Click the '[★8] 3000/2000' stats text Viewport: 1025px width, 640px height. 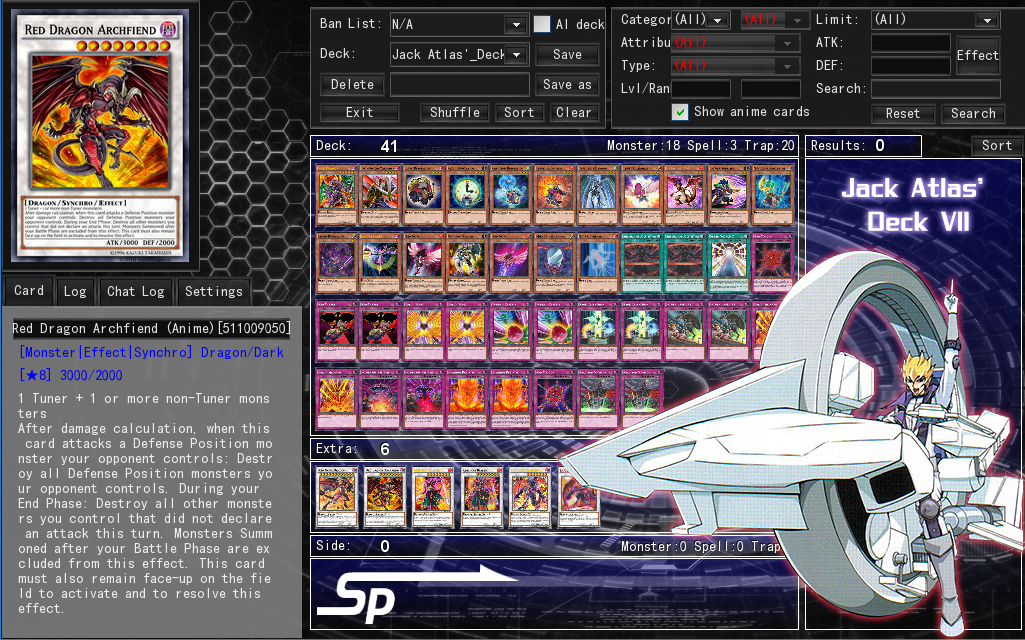coord(71,375)
